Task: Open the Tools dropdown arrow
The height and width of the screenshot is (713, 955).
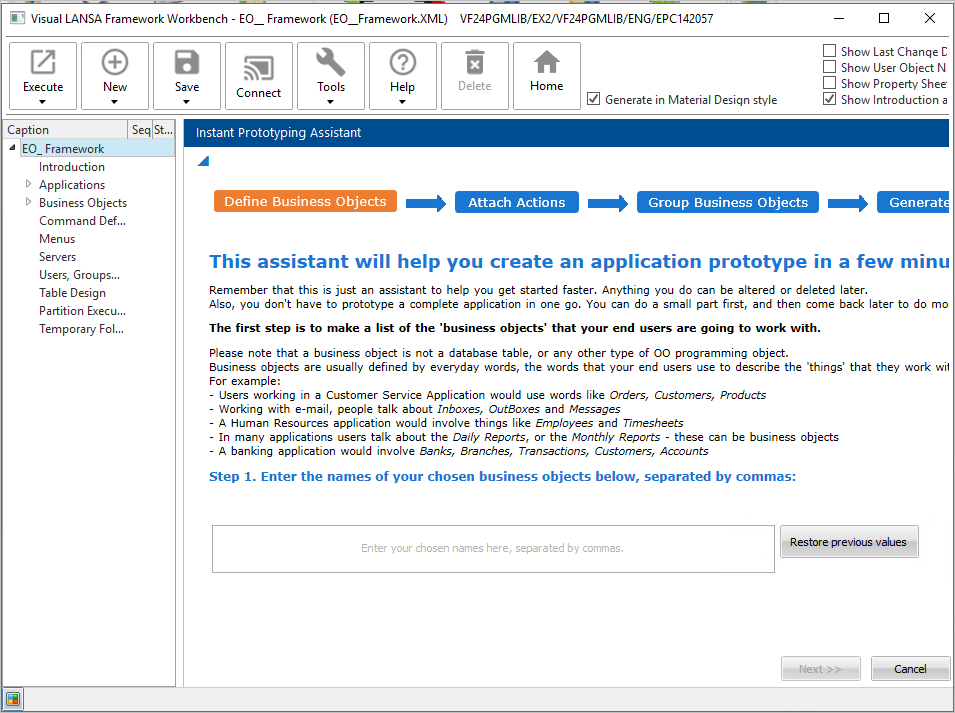Action: pyautogui.click(x=331, y=102)
